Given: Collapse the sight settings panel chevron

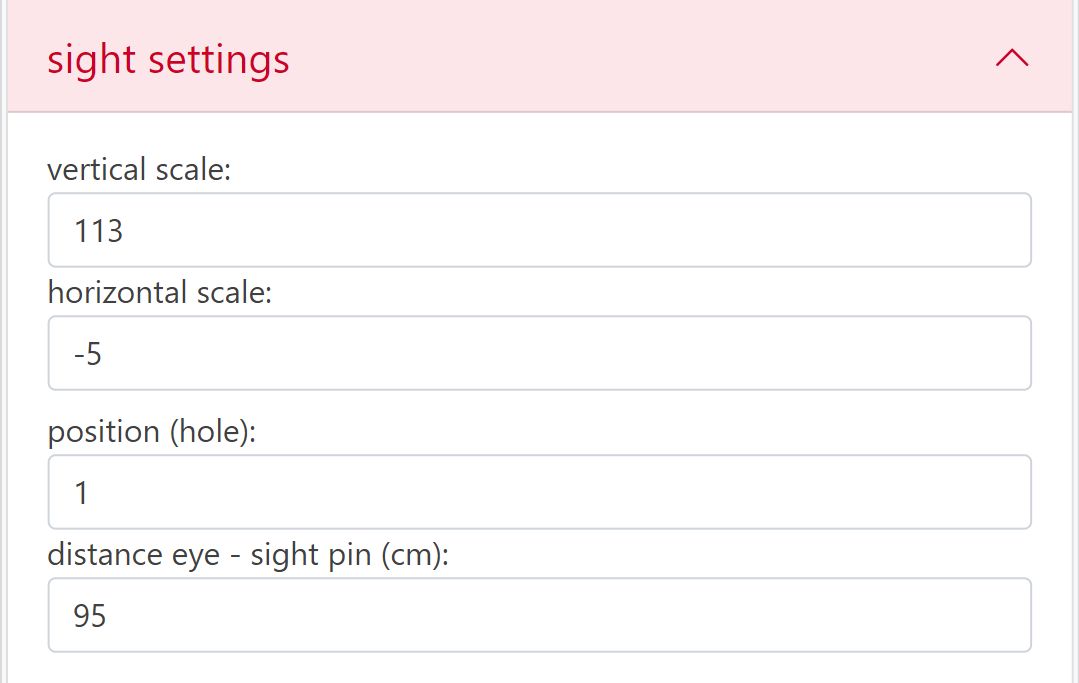Looking at the screenshot, I should [1012, 58].
